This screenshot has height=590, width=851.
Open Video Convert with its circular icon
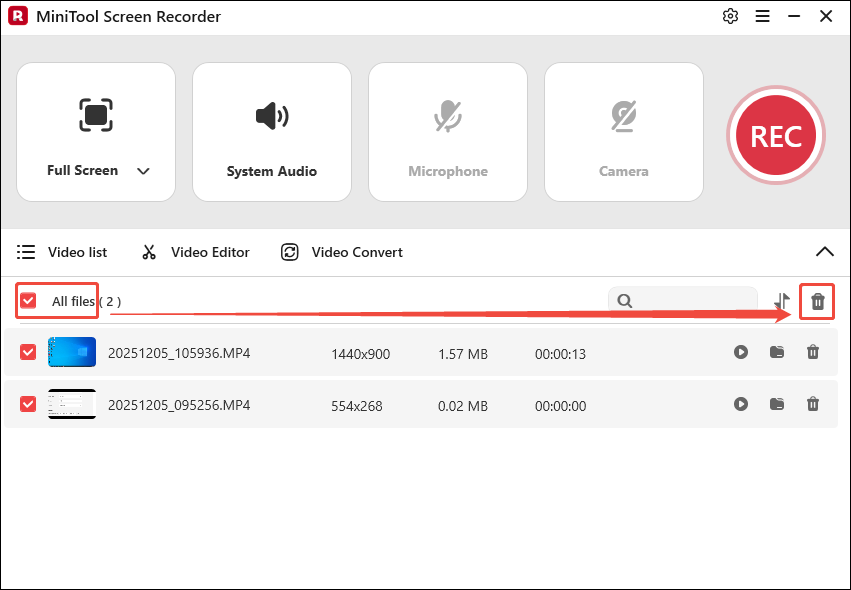click(x=289, y=252)
